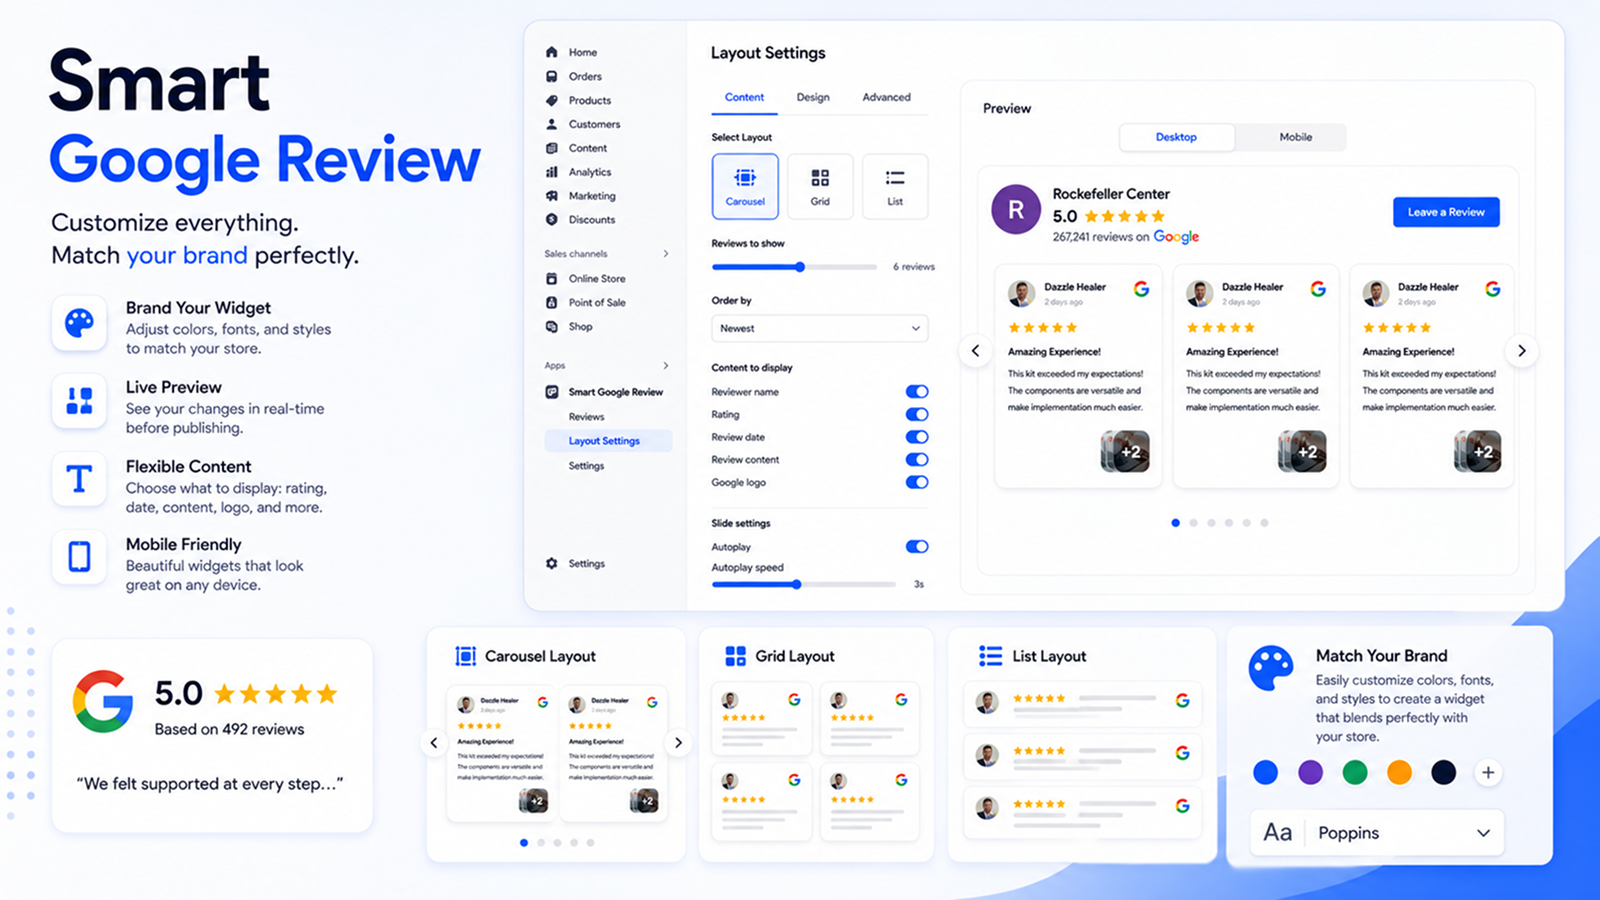The image size is (1600, 900).
Task: Click the Mobile Friendly phone icon
Action: pyautogui.click(x=79, y=556)
